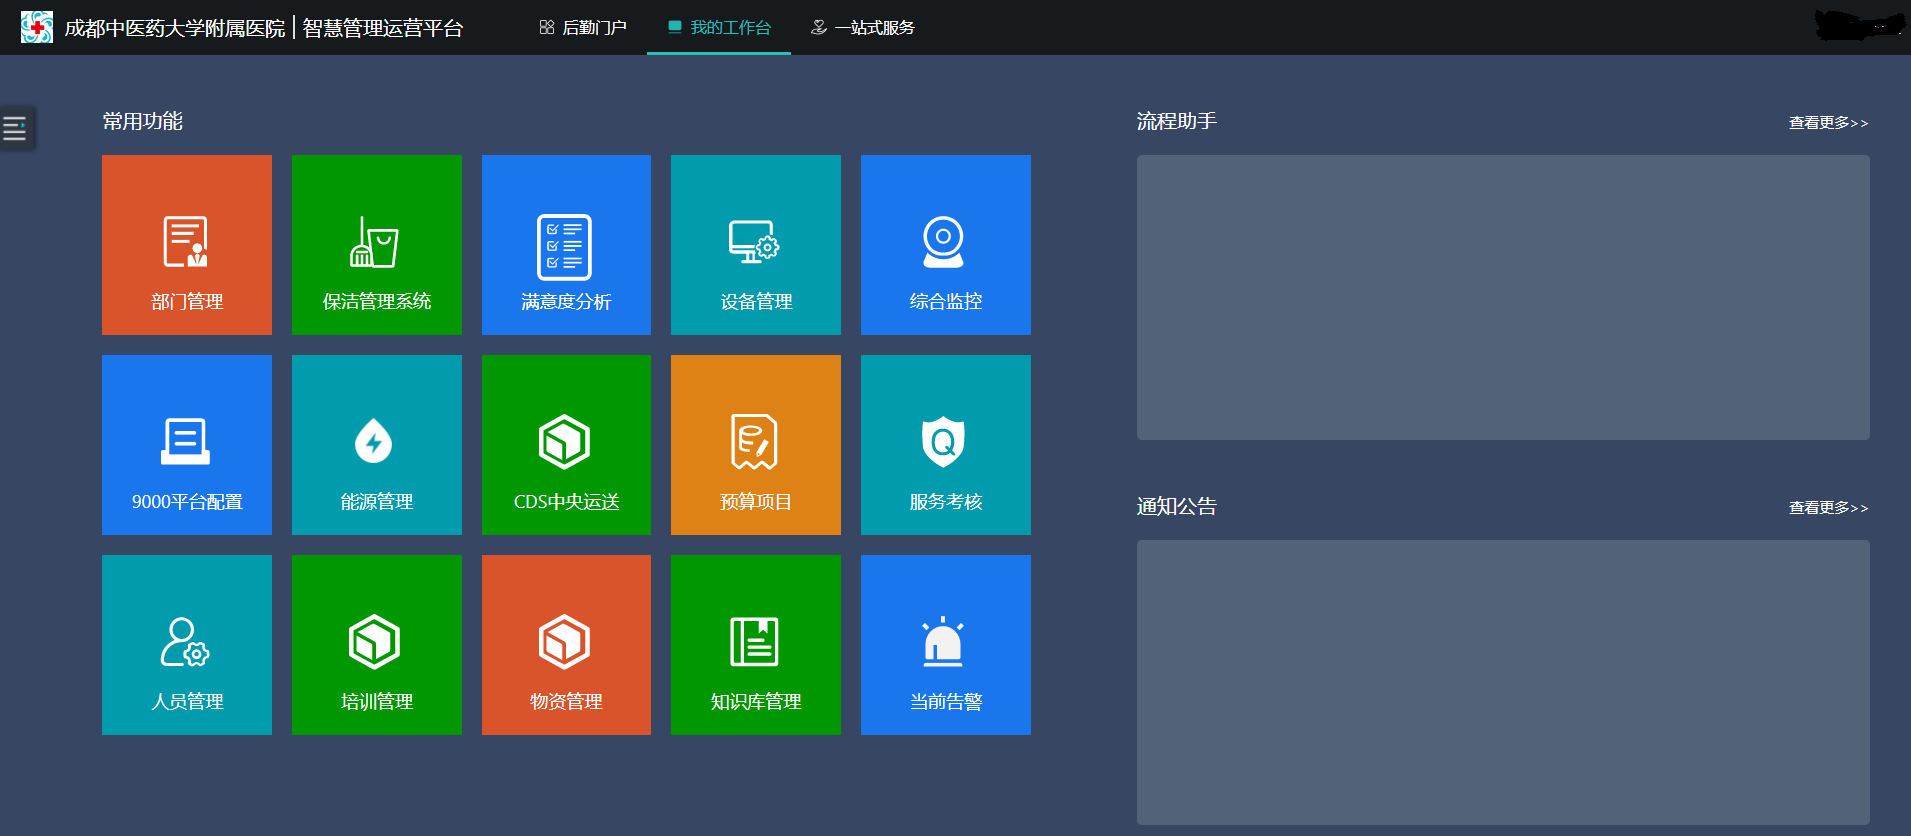Click 查看更多 link beside 通知公告
Viewport: 1911px width, 836px height.
tap(1828, 508)
